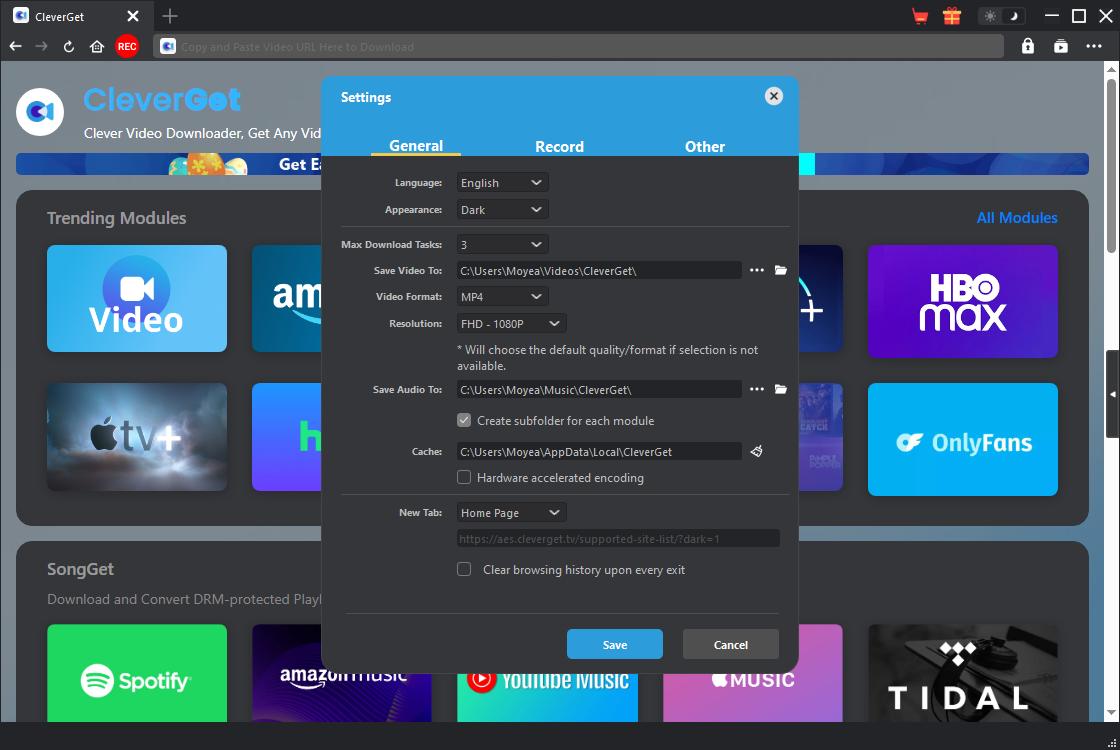
Task: Open the Resolution dropdown
Action: 511,324
